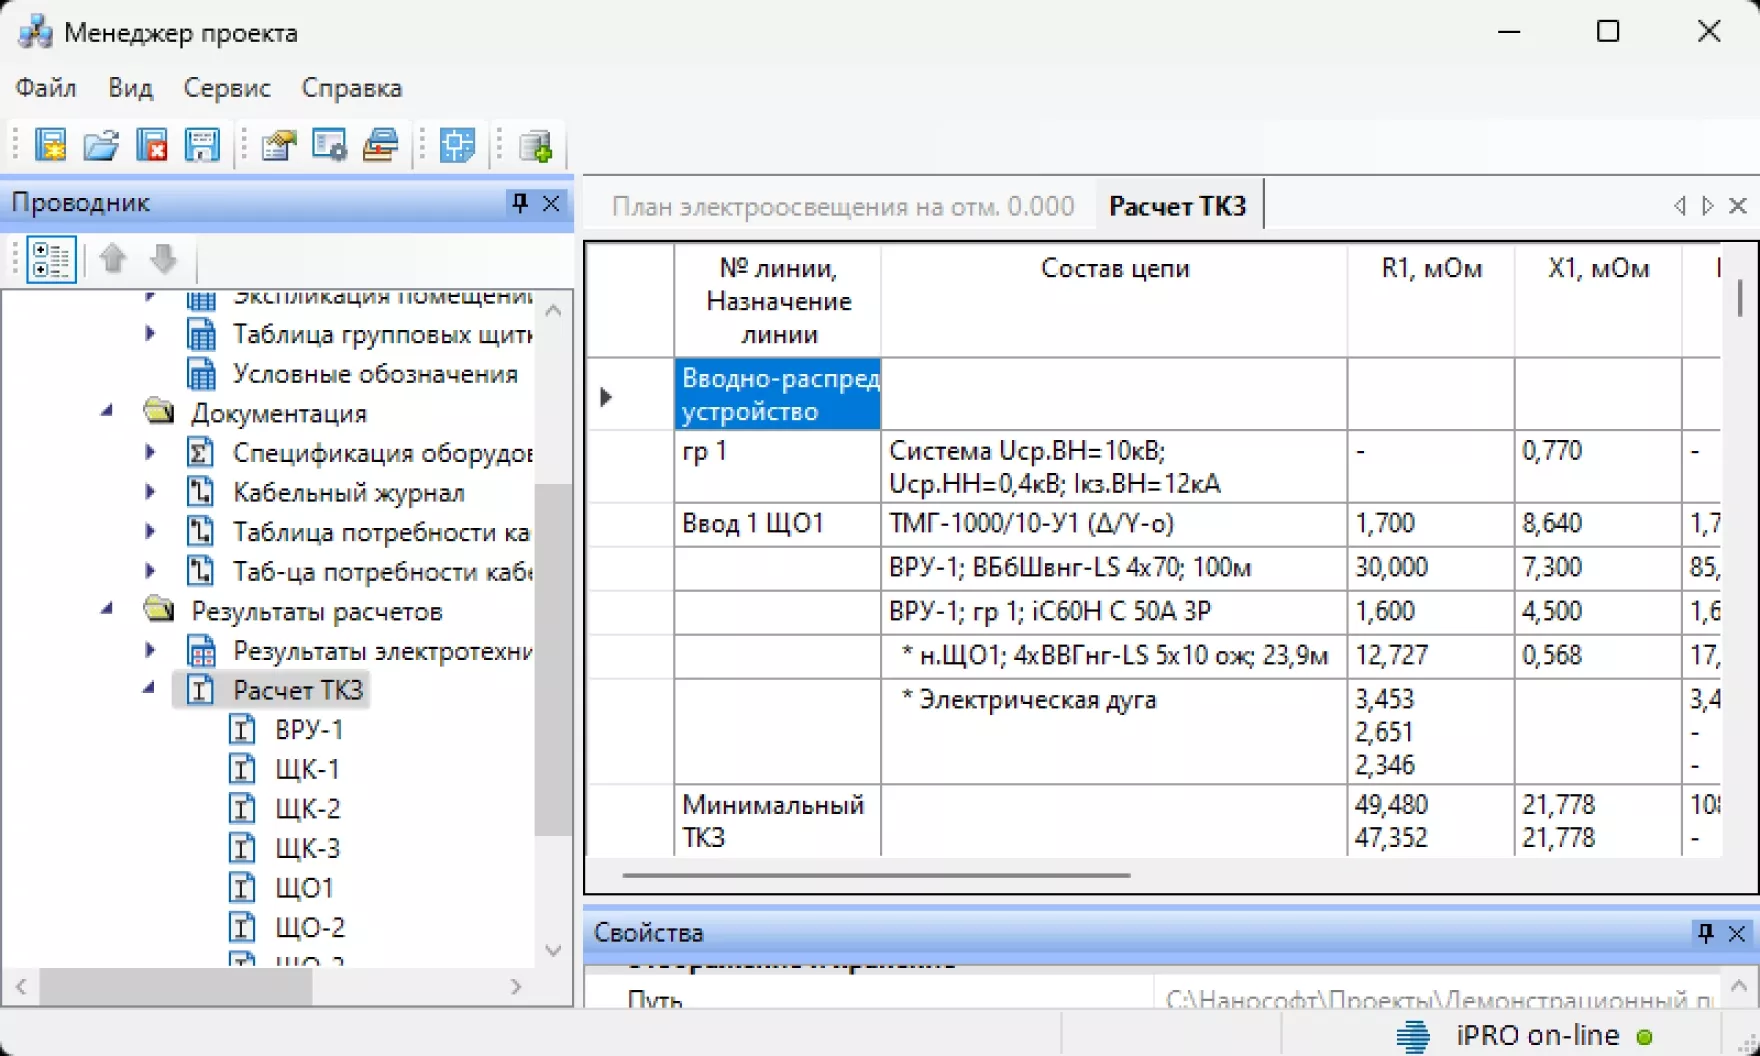
Task: Open project properties via the hand-document icon
Action: click(x=279, y=146)
